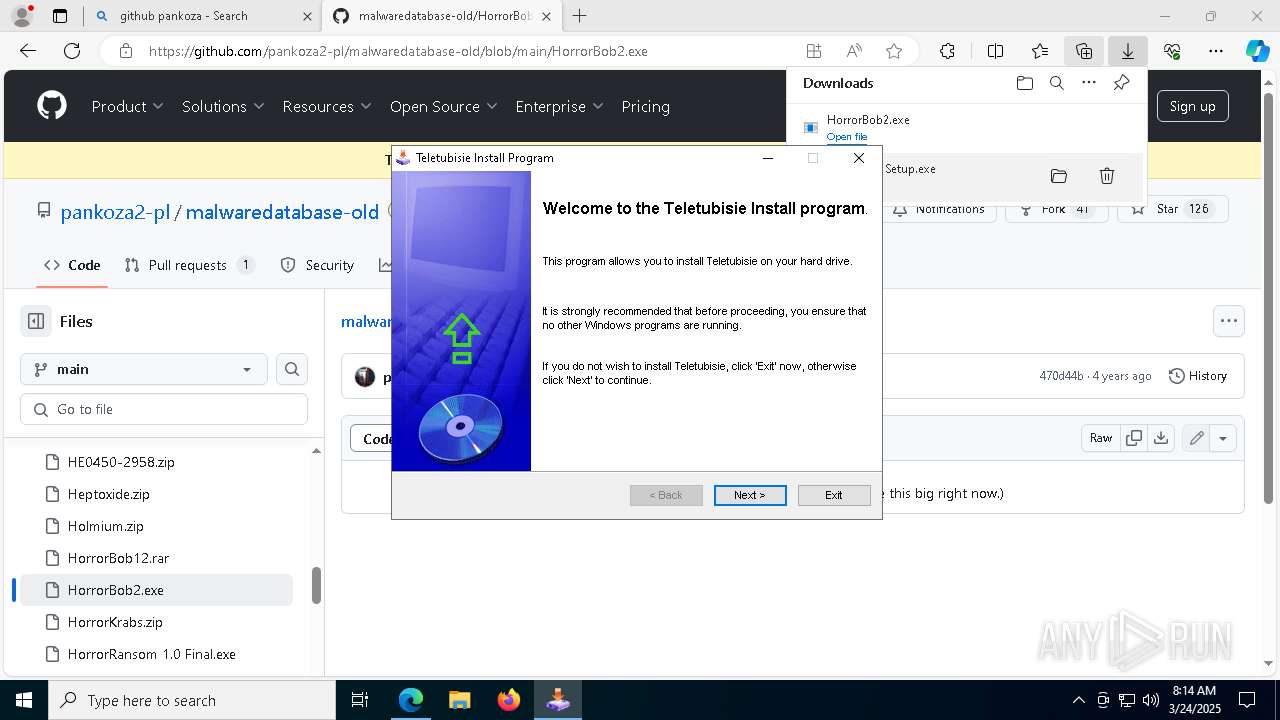Switch to the Code tab
Viewport: 1280px width, 720px height.
[x=72, y=265]
